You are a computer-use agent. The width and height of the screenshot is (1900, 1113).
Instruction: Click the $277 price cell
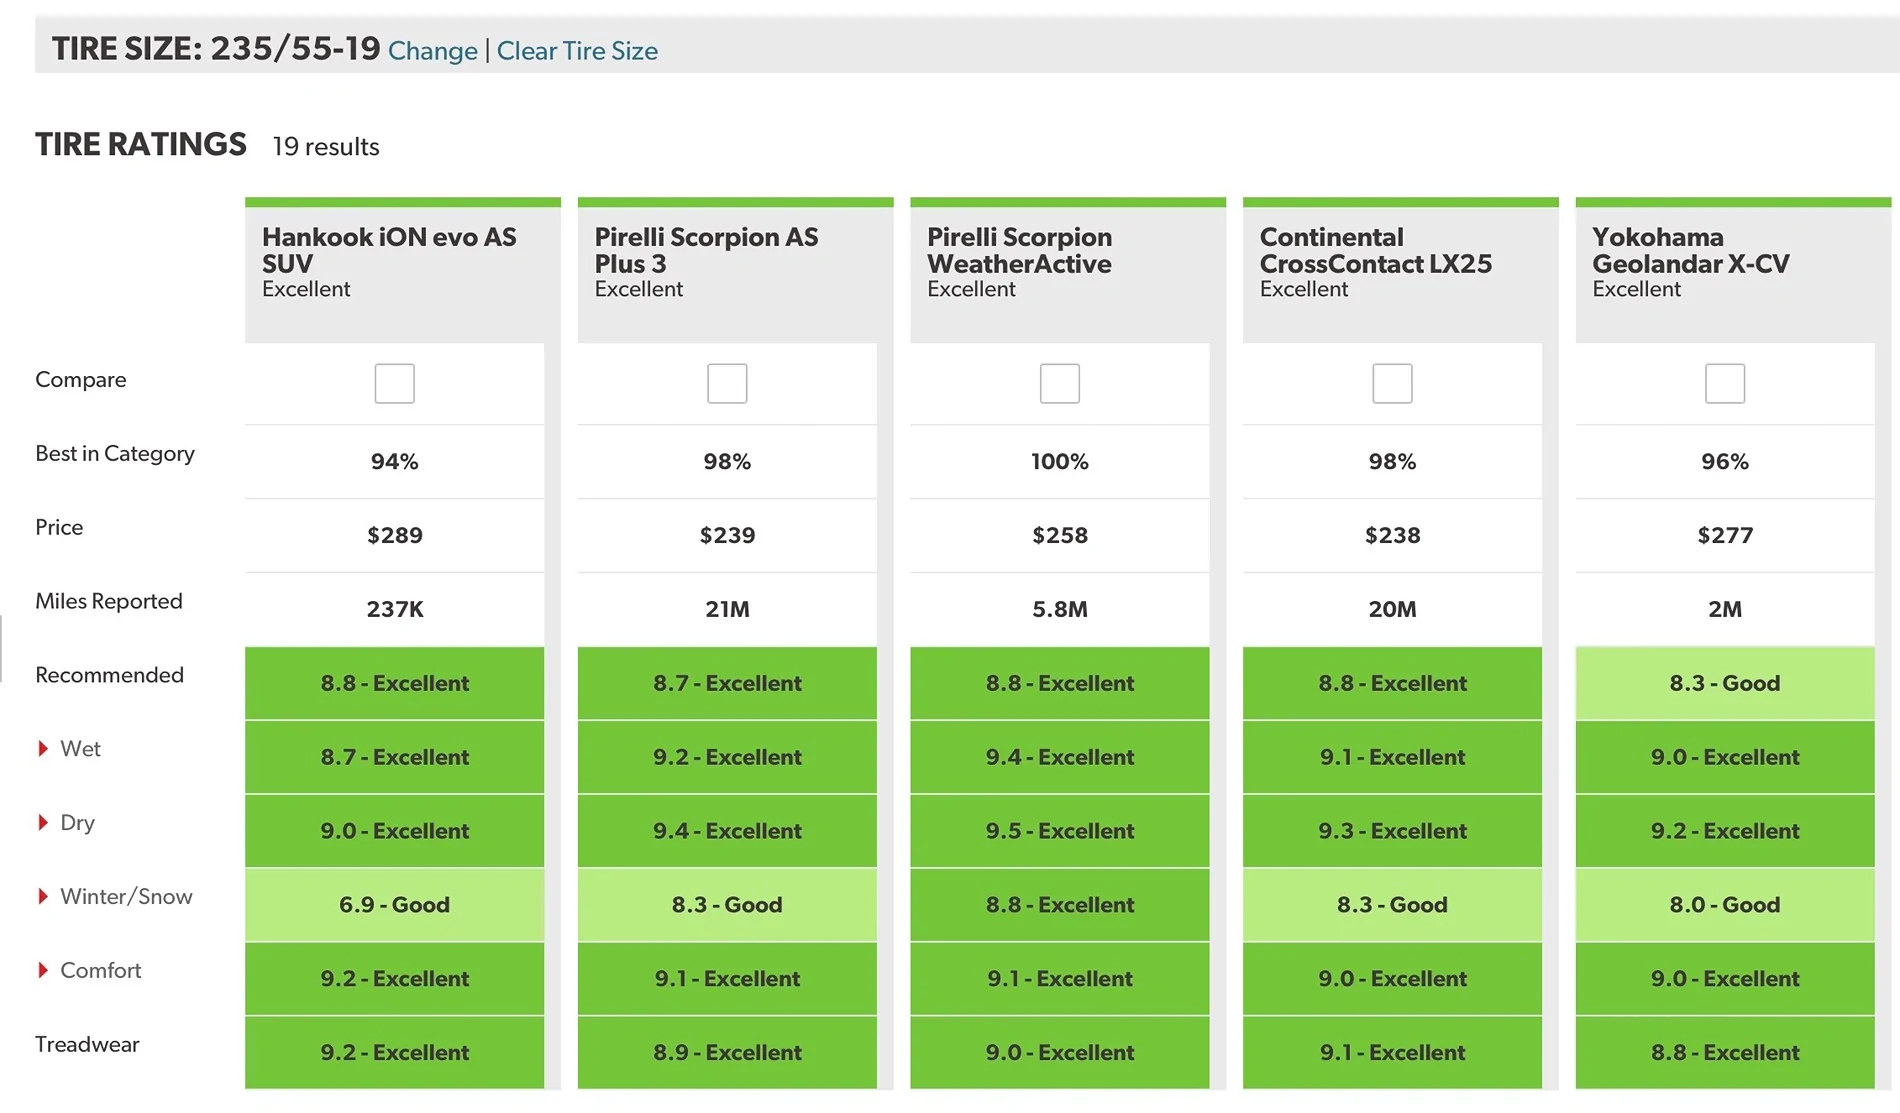pos(1725,535)
